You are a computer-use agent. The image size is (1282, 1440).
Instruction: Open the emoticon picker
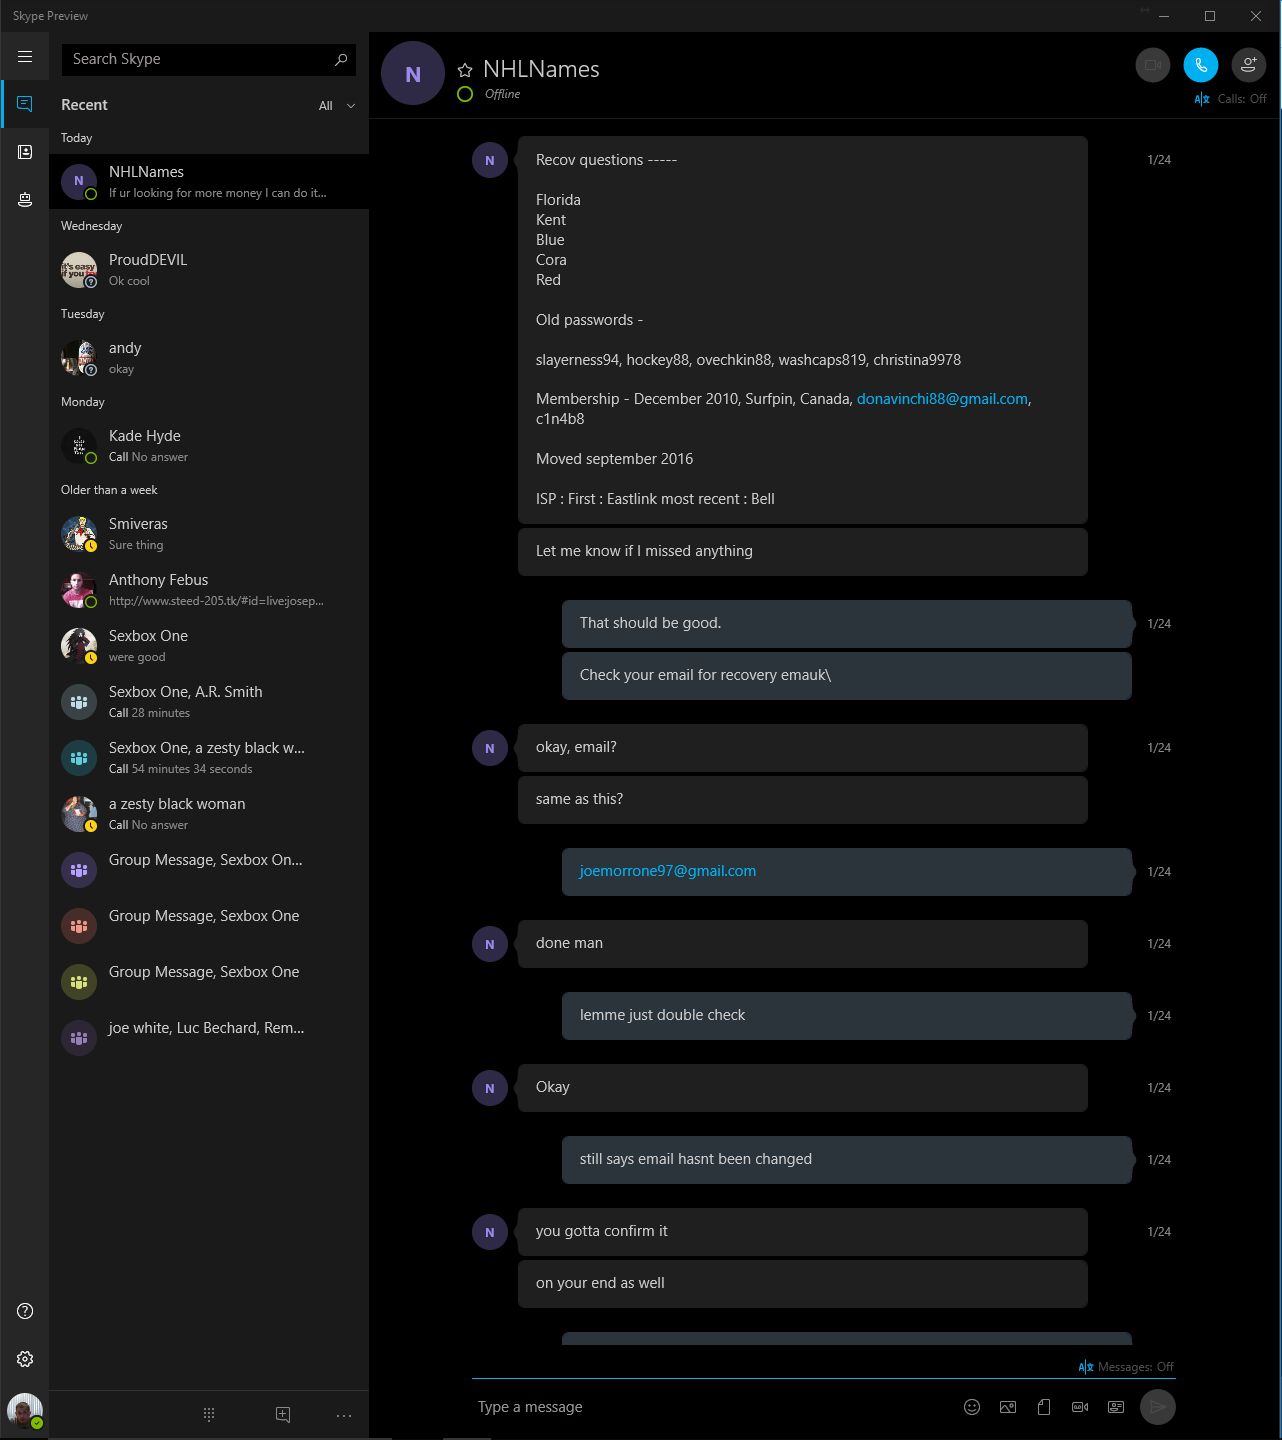pyautogui.click(x=972, y=1407)
